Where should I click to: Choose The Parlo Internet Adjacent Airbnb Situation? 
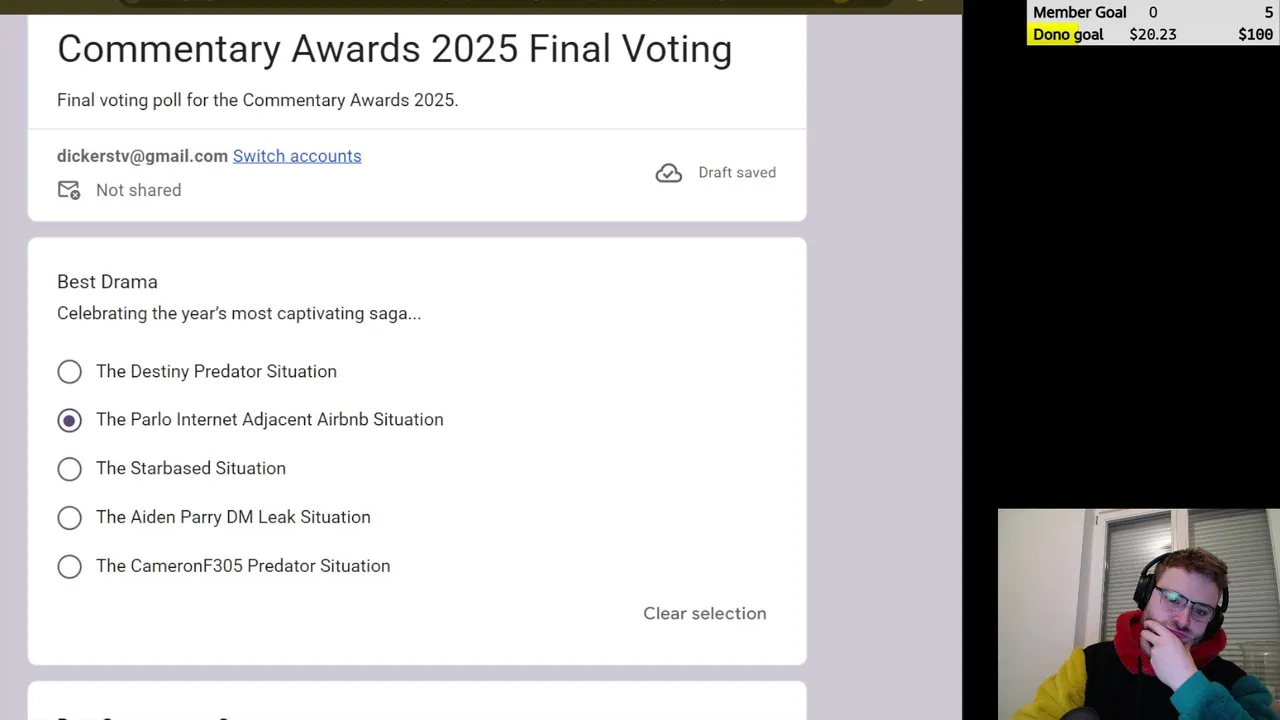69,420
